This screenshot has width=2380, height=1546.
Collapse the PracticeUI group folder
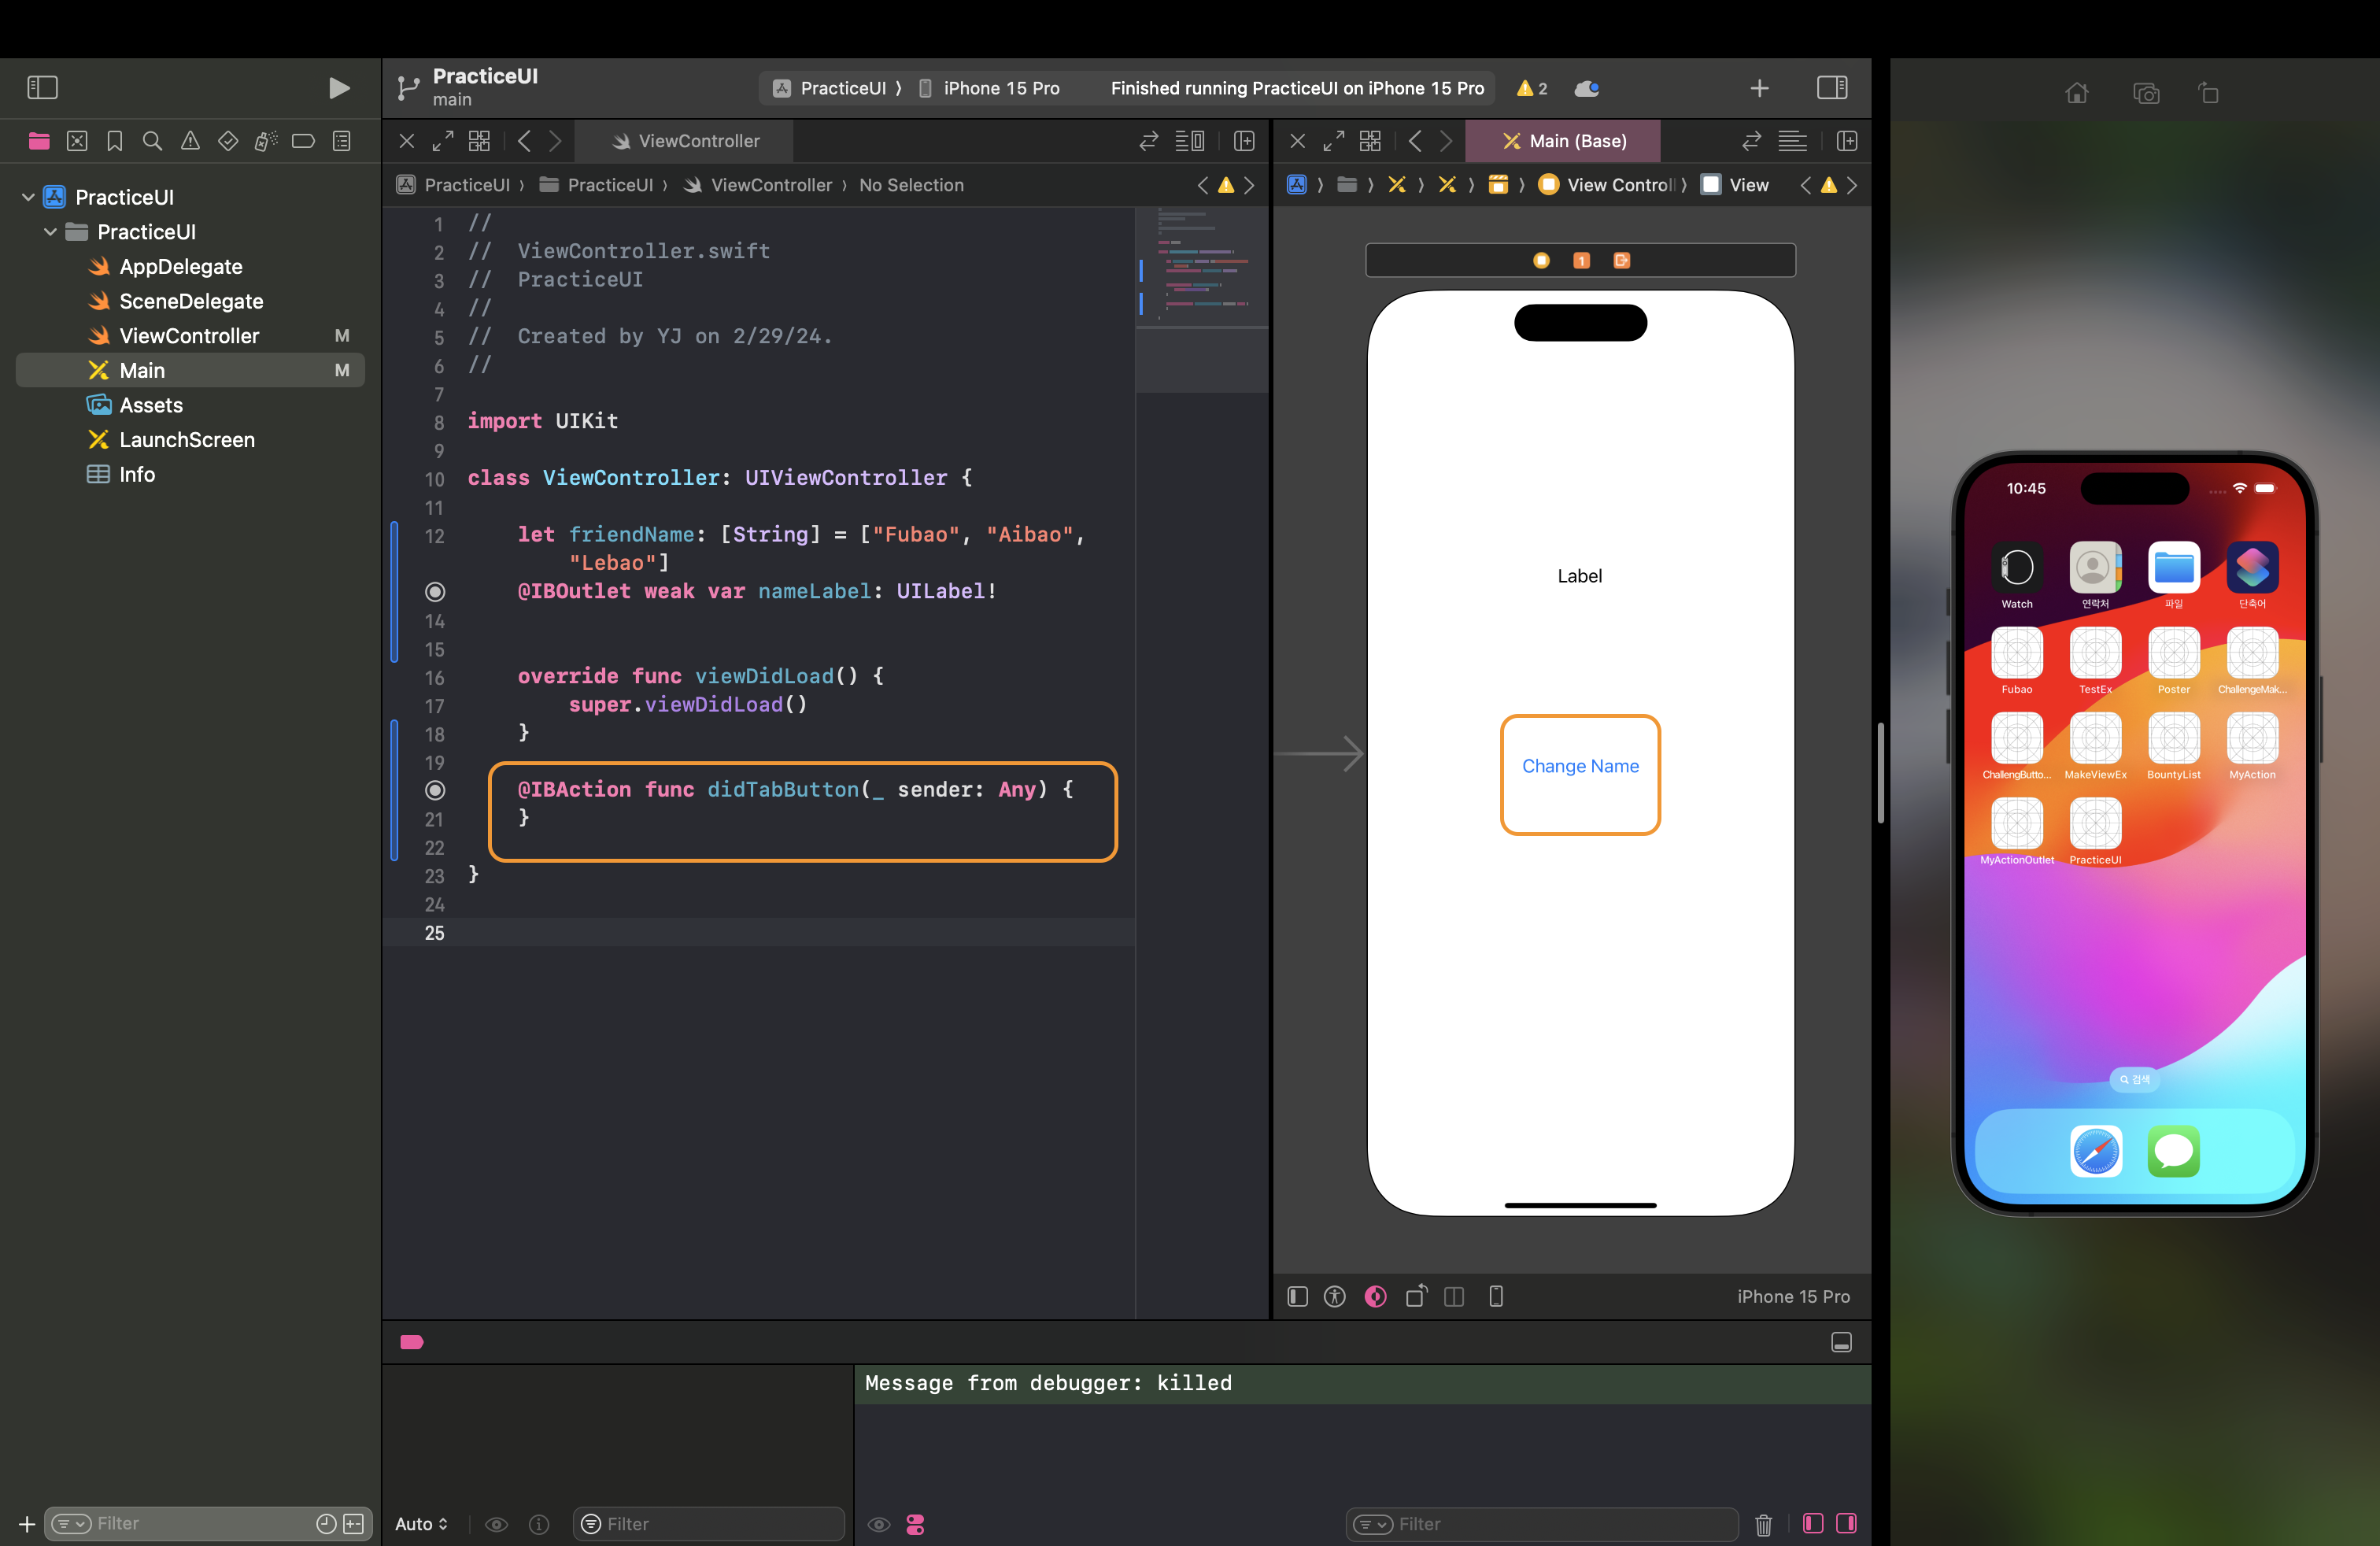(50, 232)
